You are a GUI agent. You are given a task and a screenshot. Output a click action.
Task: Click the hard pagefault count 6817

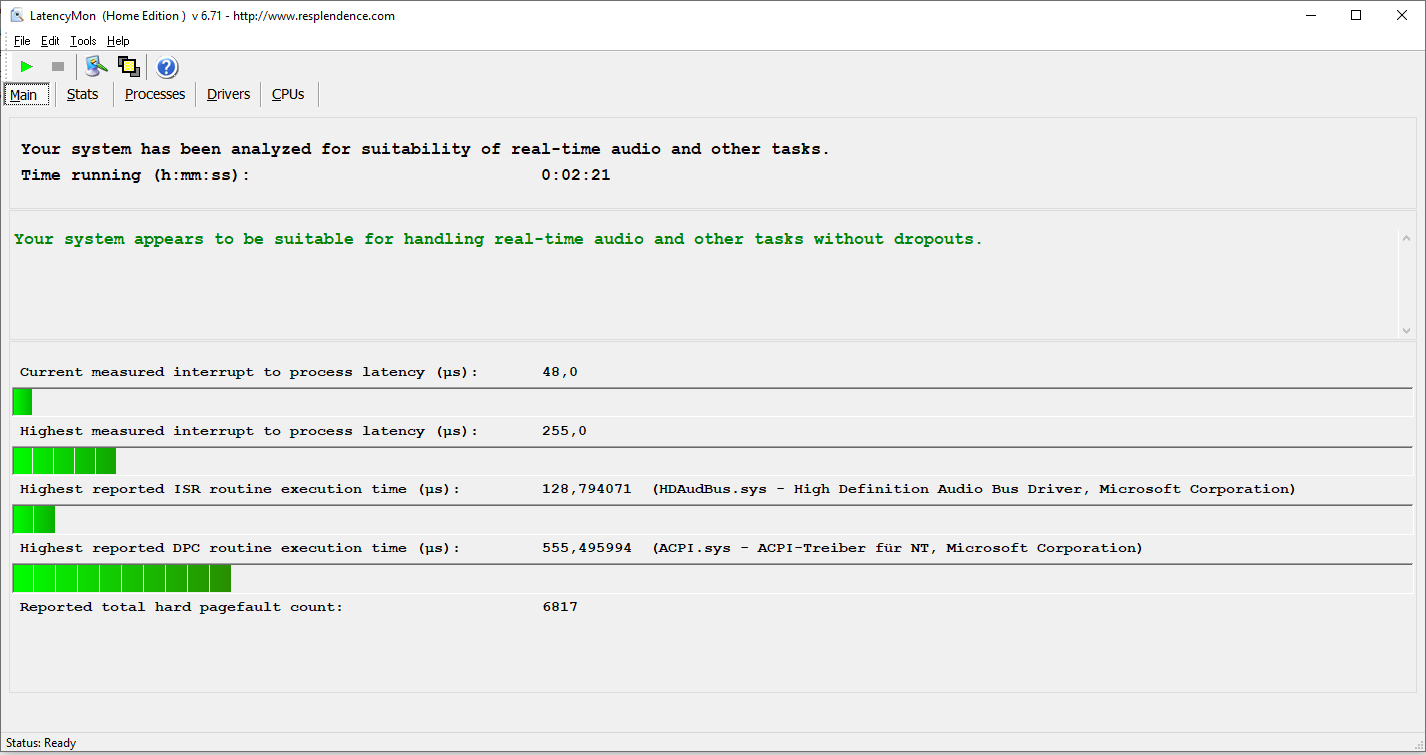click(x=560, y=607)
